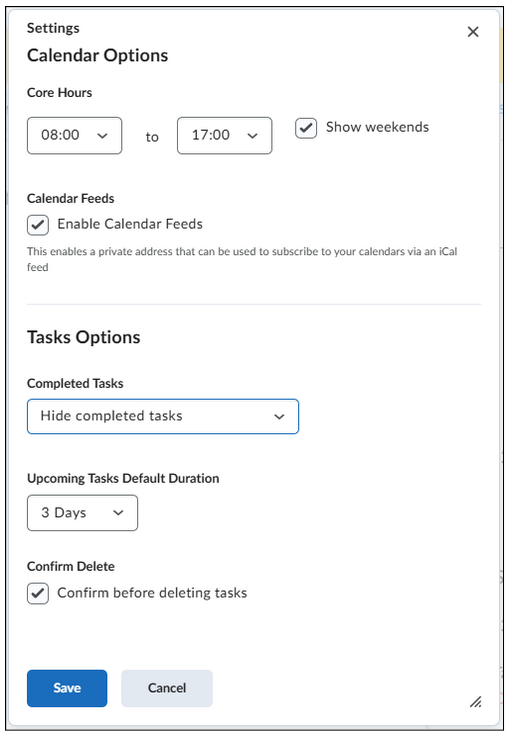Open the core hours end time dropdown

click(x=225, y=135)
